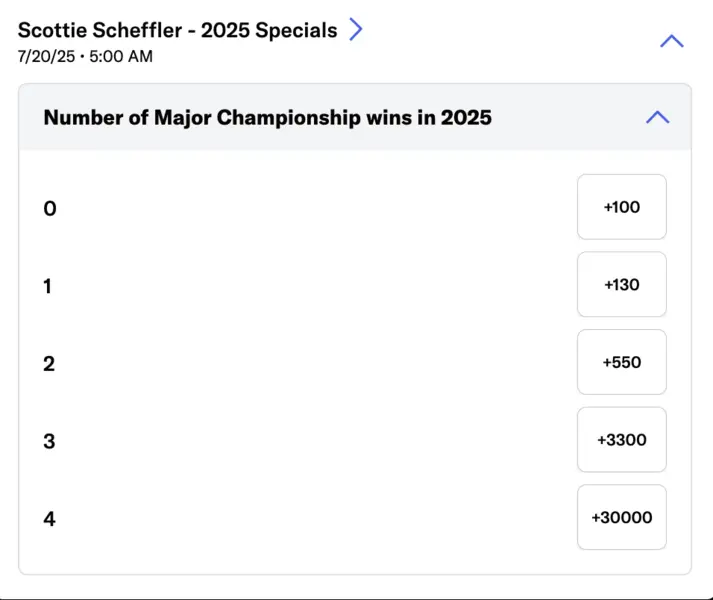This screenshot has height=600, width=713.
Task: Collapse the Number of Major Championship wins market
Action: coord(657,117)
